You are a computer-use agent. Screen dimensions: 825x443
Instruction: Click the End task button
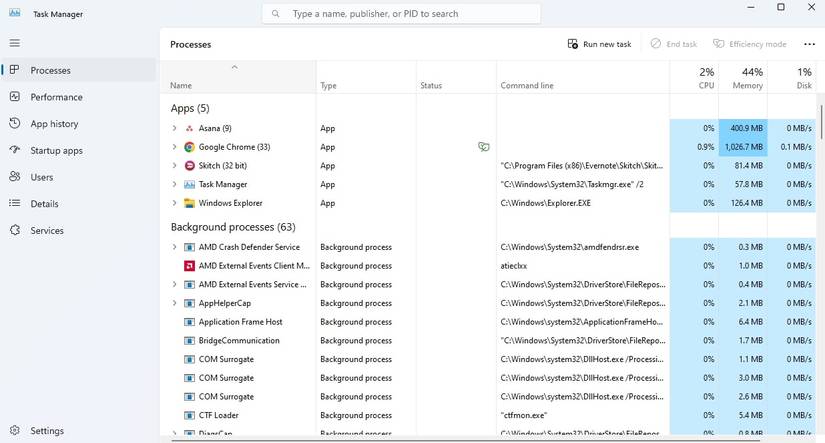(x=673, y=44)
